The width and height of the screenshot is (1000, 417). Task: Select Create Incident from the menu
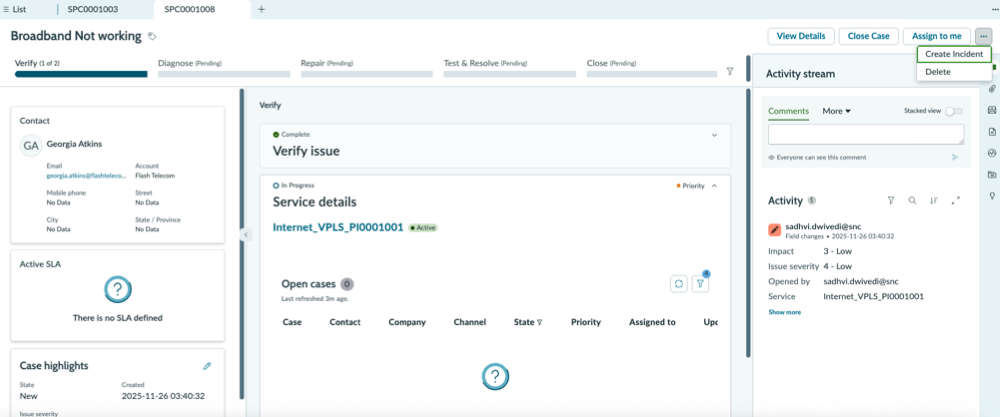[x=953, y=54]
